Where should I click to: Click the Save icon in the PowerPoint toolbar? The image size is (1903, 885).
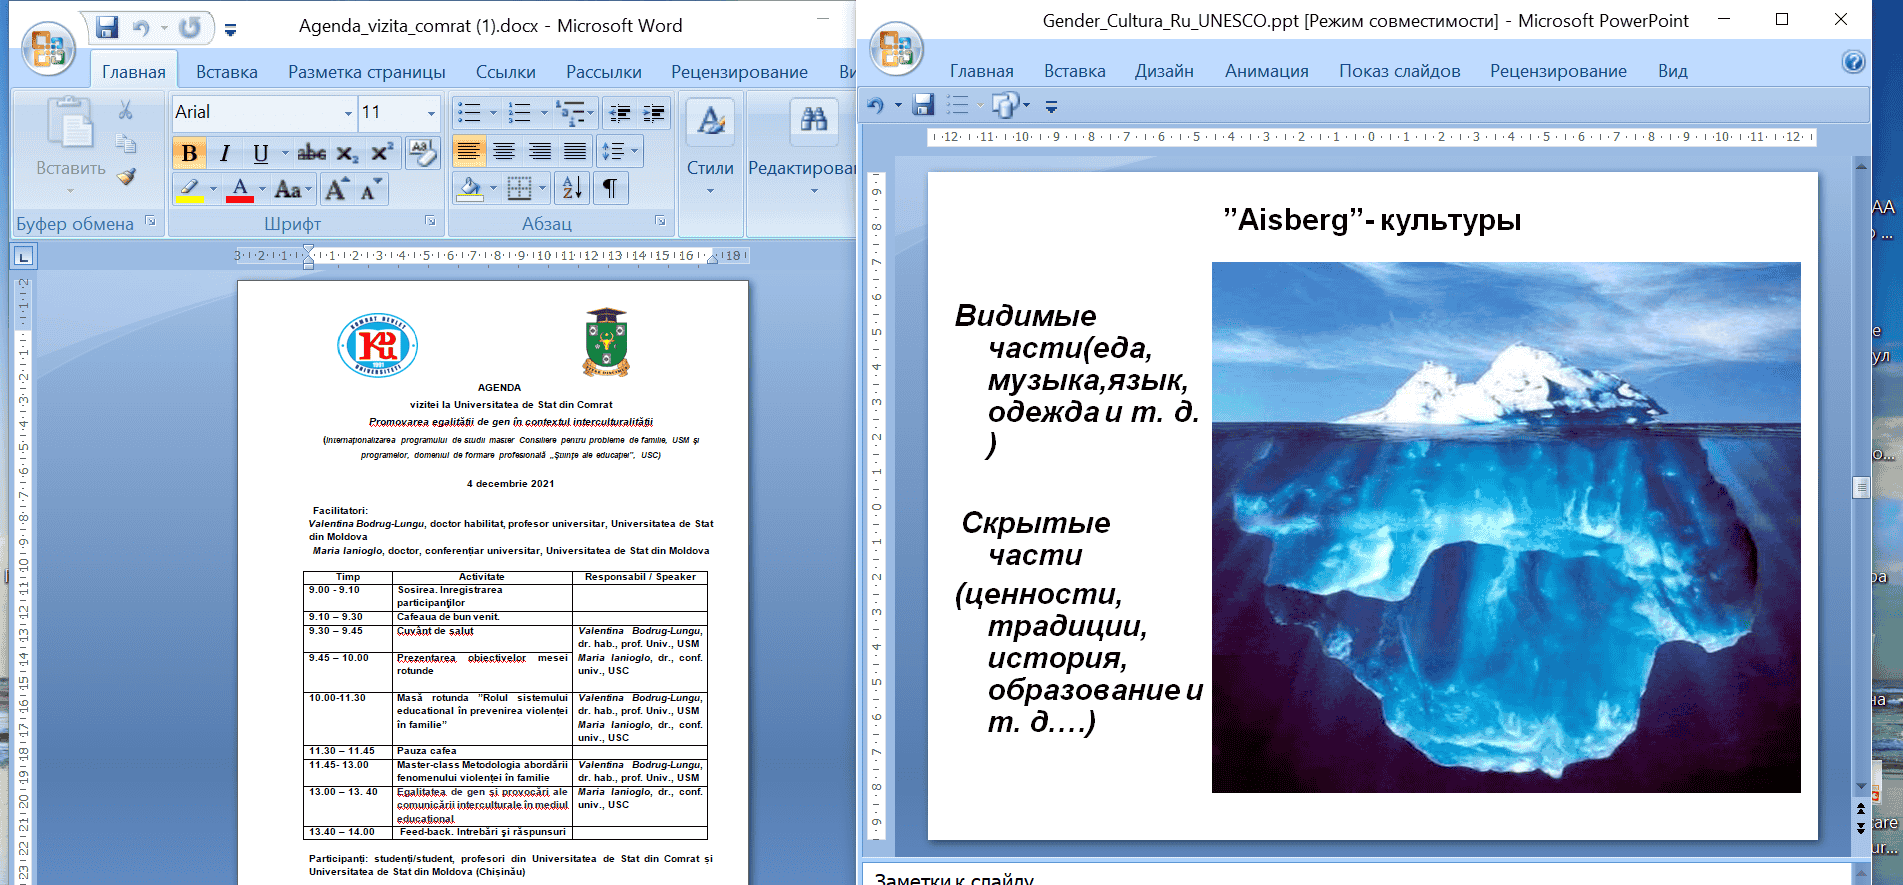[923, 105]
